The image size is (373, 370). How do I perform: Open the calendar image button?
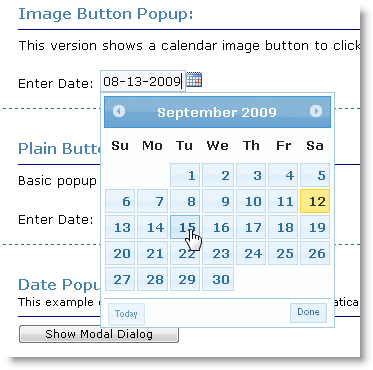(x=194, y=80)
